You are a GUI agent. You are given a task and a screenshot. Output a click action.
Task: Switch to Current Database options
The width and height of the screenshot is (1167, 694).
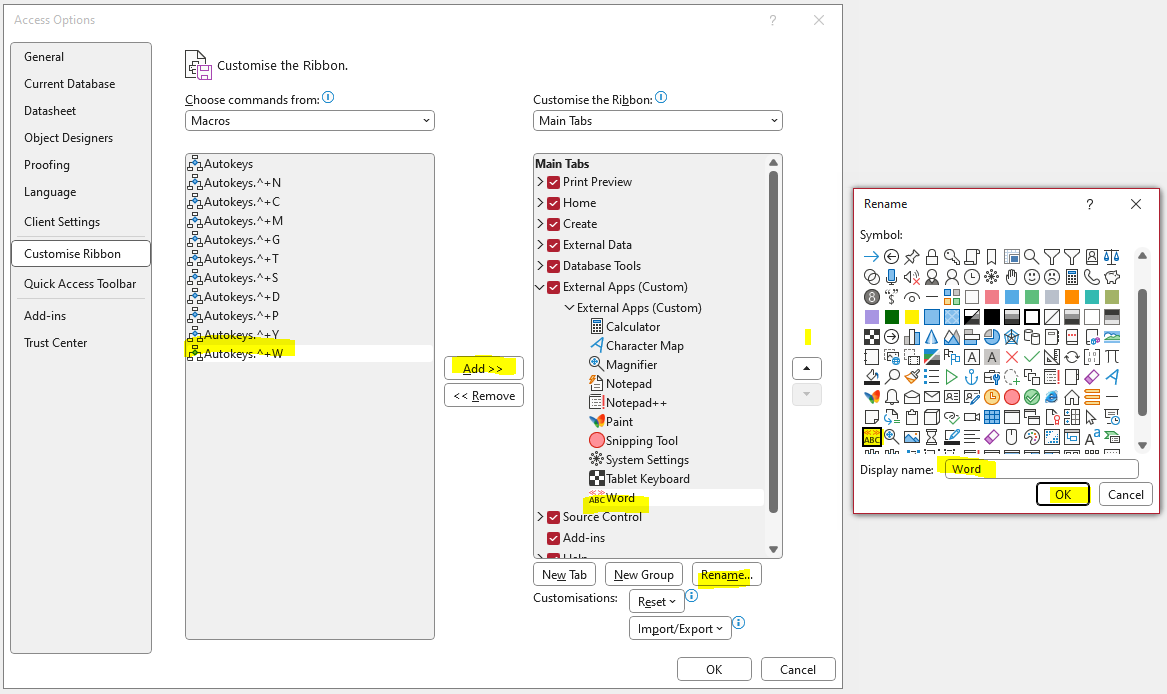point(69,84)
